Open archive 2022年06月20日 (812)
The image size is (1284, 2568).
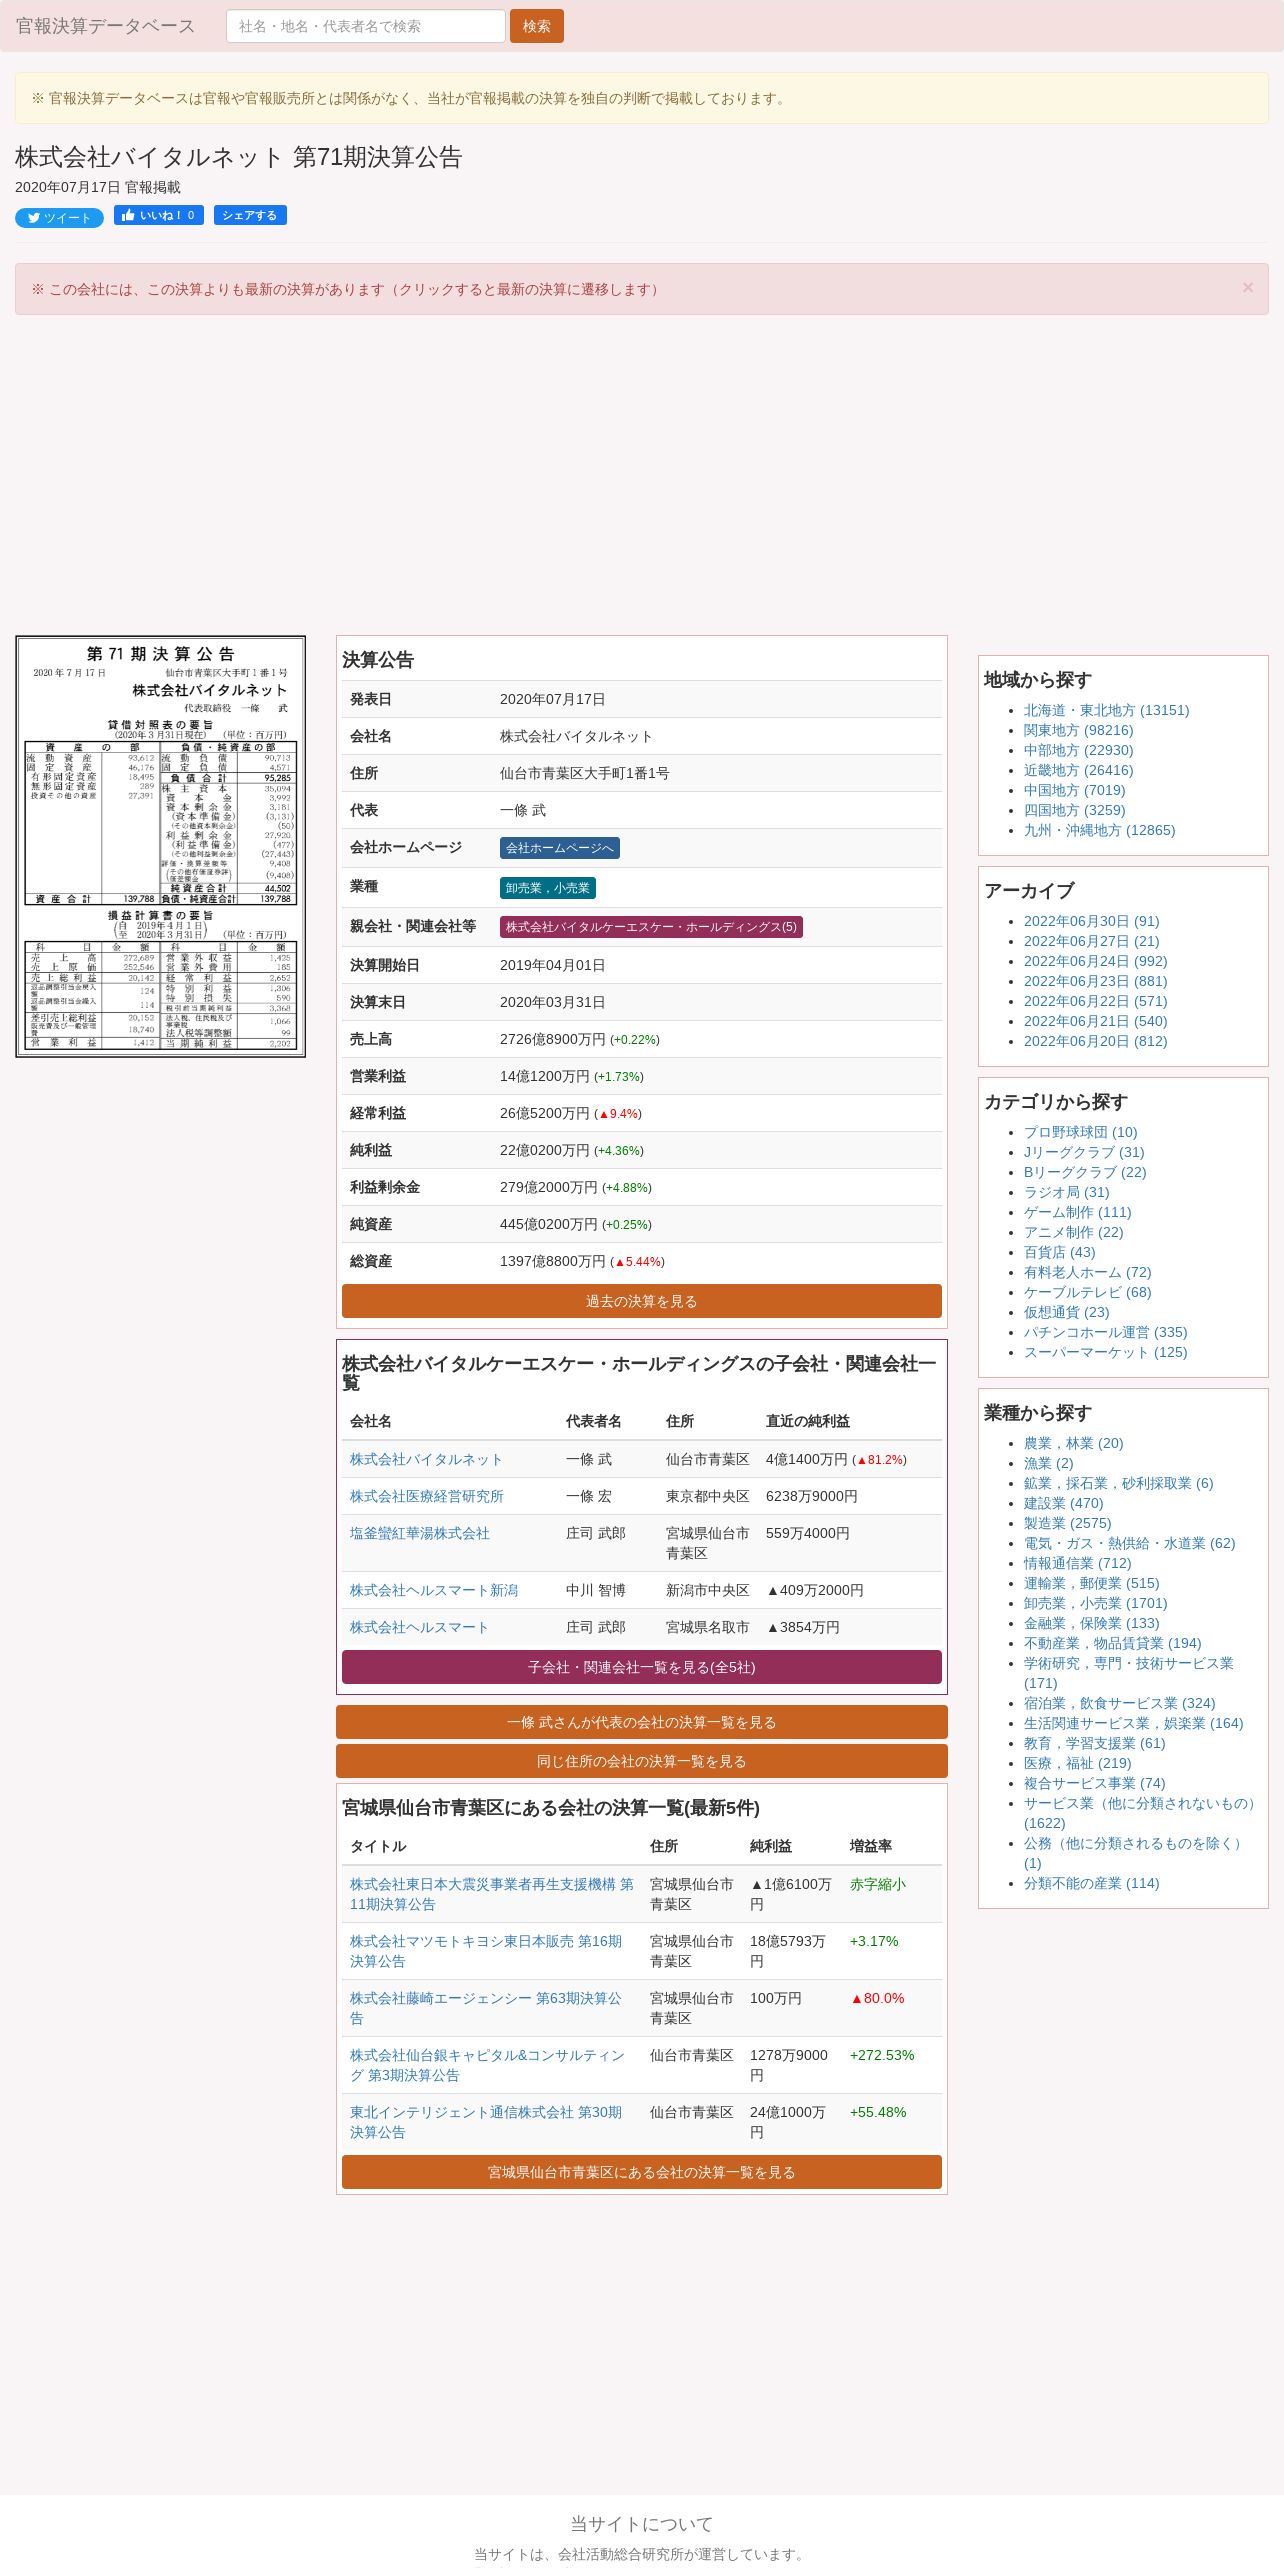[x=1096, y=1042]
